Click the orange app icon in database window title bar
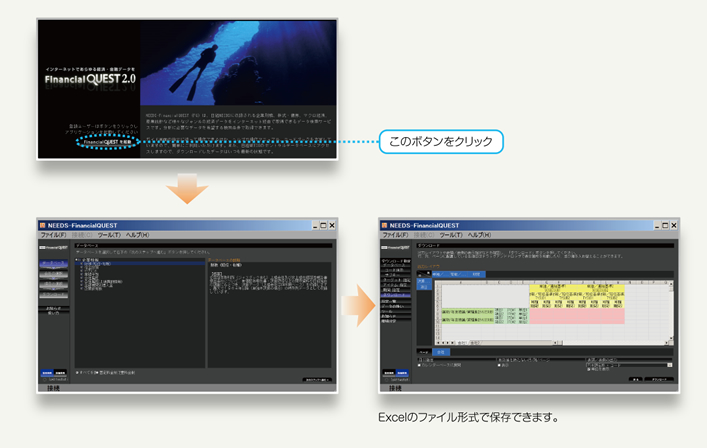 [x=42, y=225]
